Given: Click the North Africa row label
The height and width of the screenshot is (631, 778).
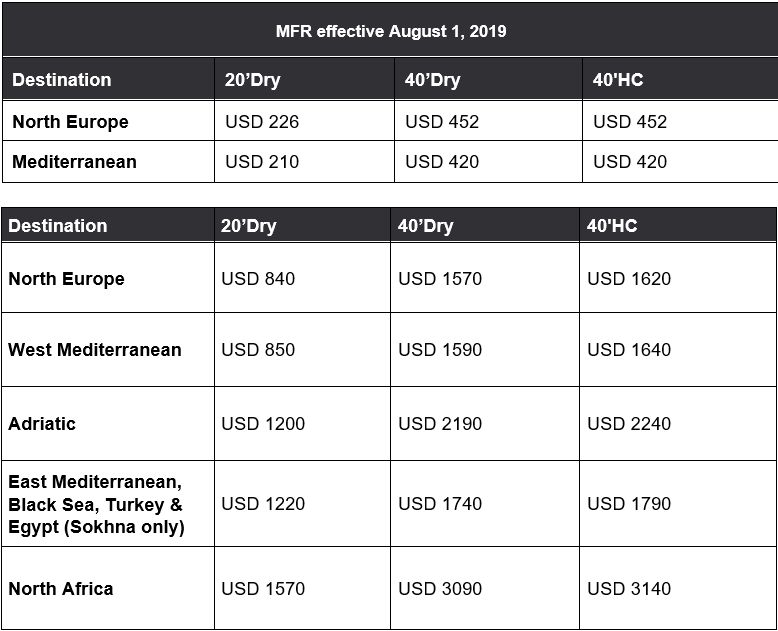Looking at the screenshot, I should click(x=61, y=589).
